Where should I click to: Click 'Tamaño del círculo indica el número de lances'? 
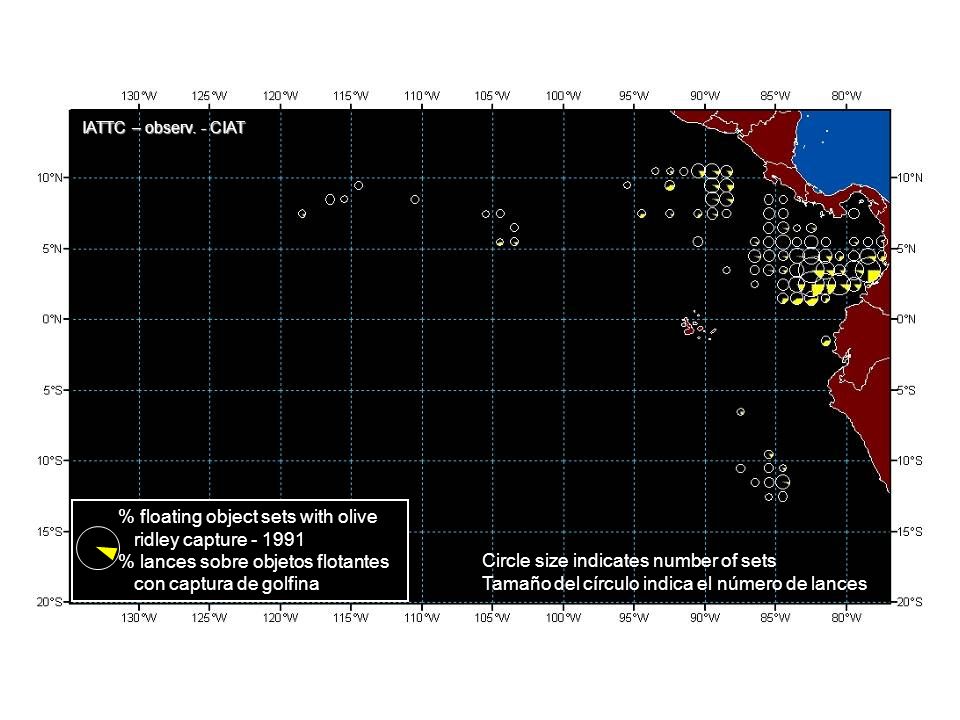click(x=674, y=583)
